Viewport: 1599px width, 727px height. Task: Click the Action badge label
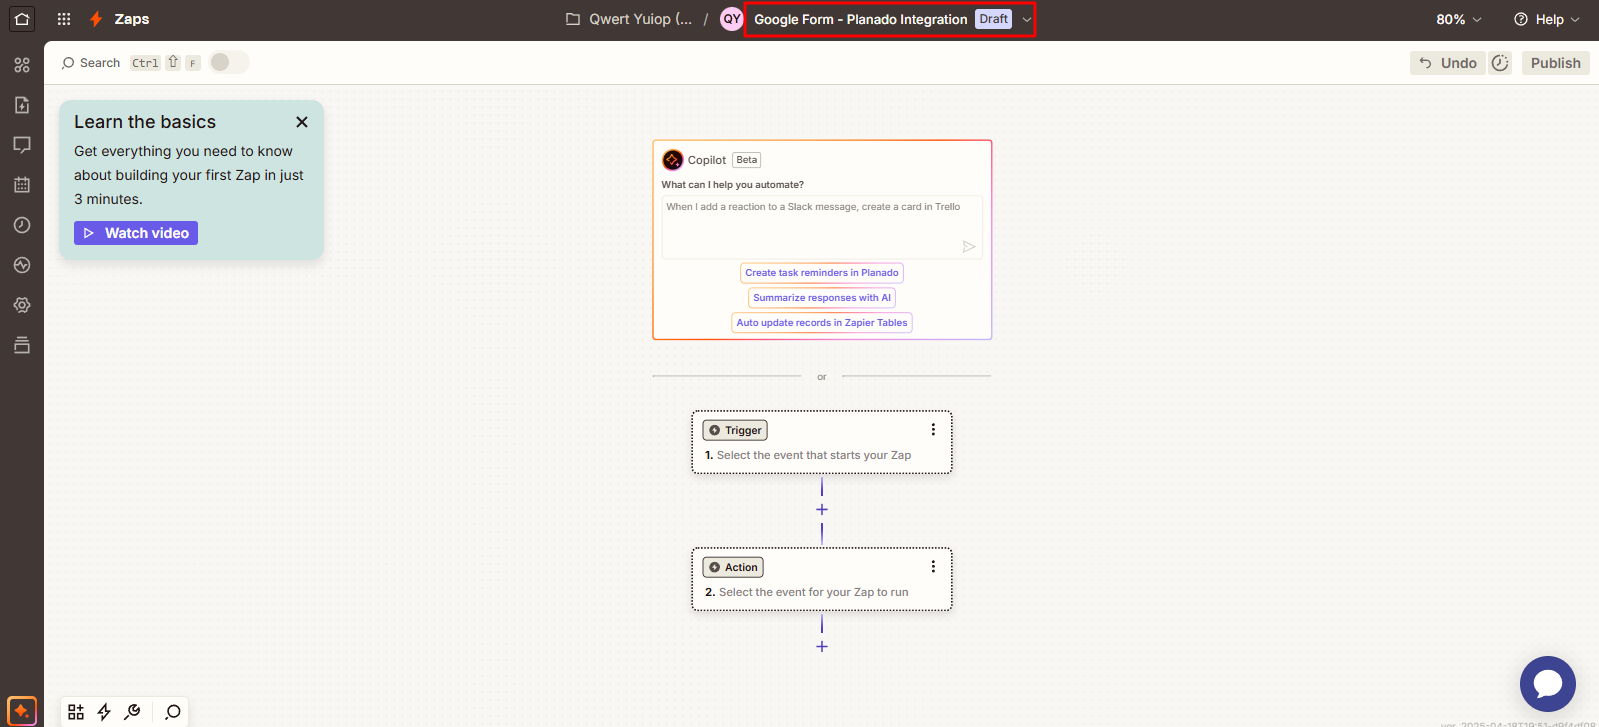coord(734,567)
